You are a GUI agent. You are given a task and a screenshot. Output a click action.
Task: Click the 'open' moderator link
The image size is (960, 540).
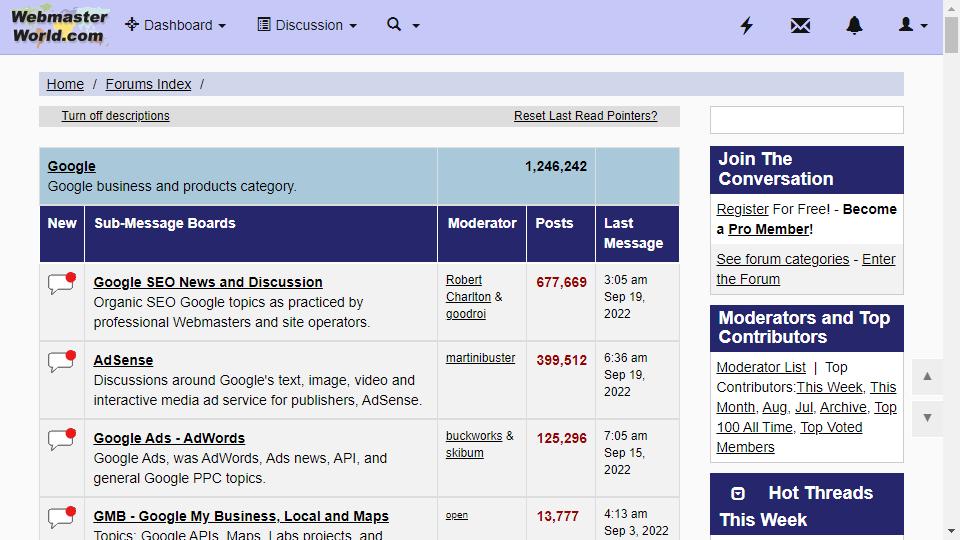(456, 516)
